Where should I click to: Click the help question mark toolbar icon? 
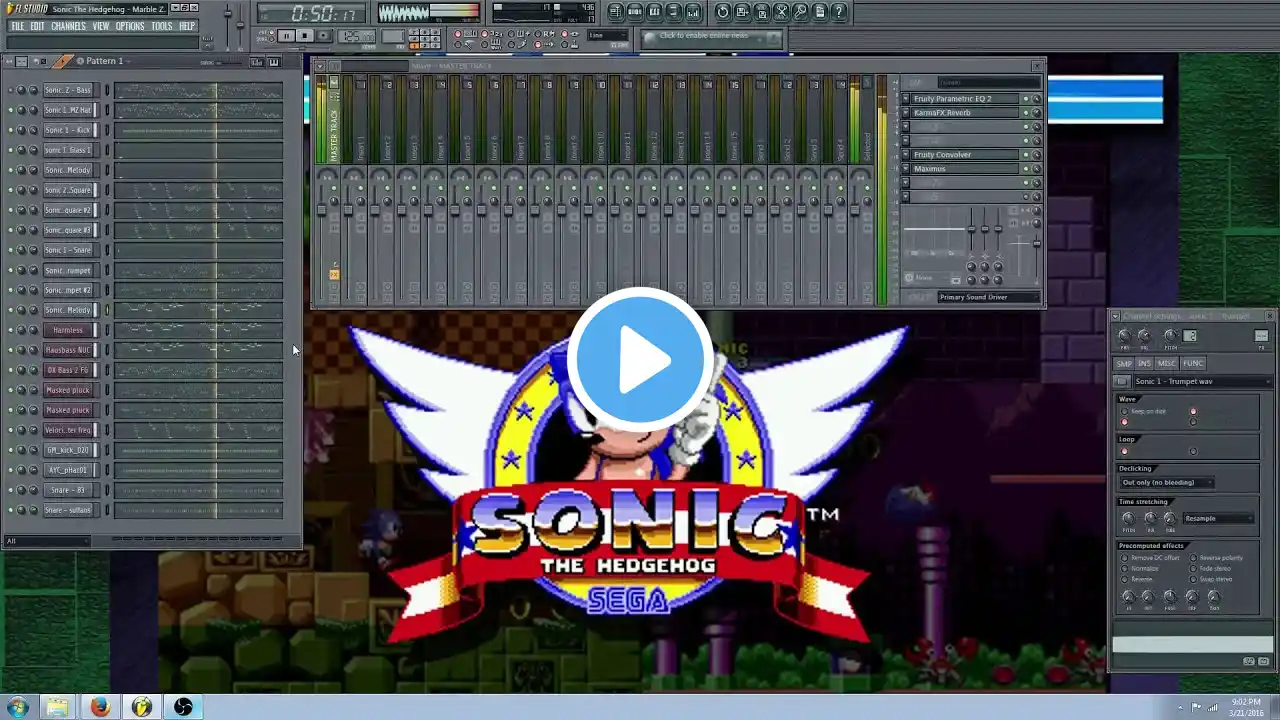(x=839, y=12)
